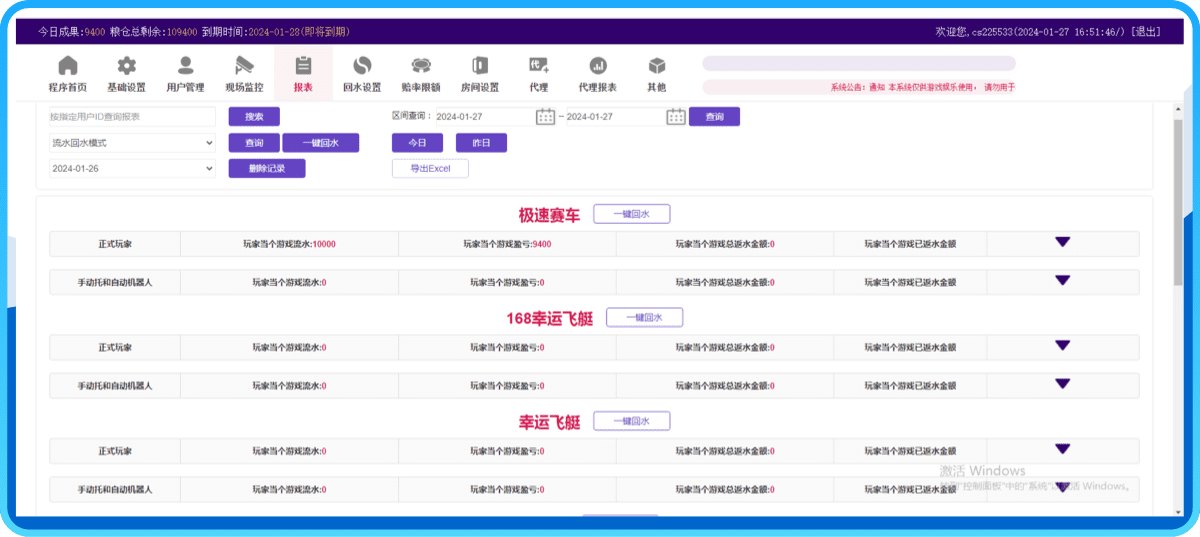Open 房间设置 door icon

(x=480, y=67)
